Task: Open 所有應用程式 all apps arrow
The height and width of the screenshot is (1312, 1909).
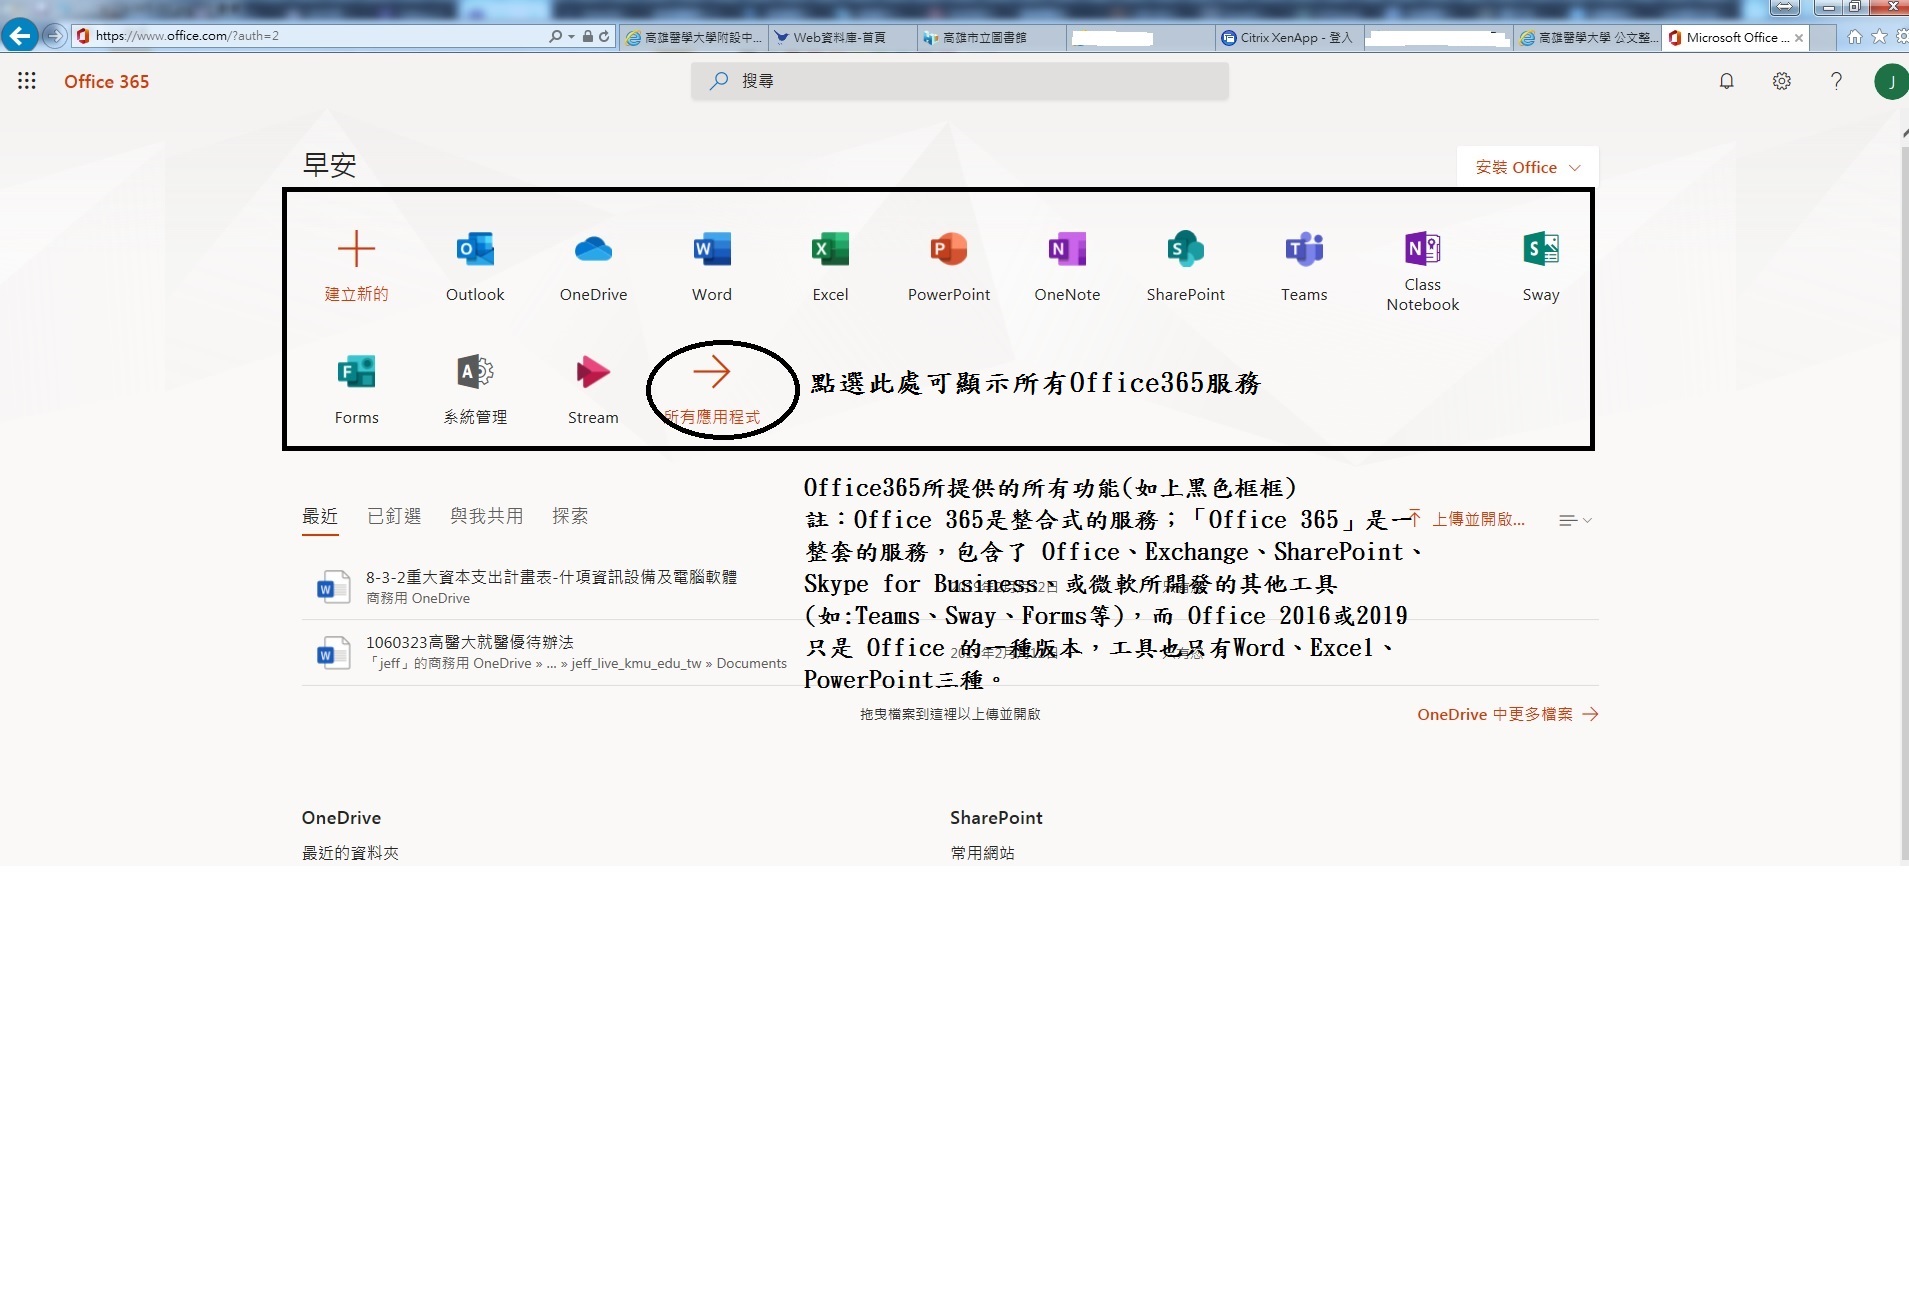Action: point(712,389)
